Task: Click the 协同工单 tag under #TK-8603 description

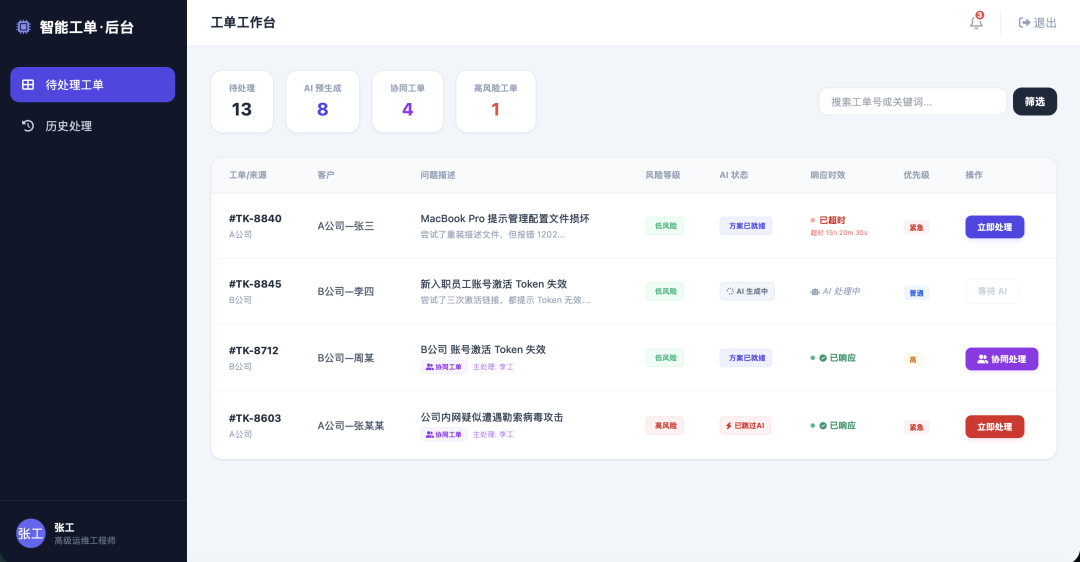Action: [x=444, y=435]
